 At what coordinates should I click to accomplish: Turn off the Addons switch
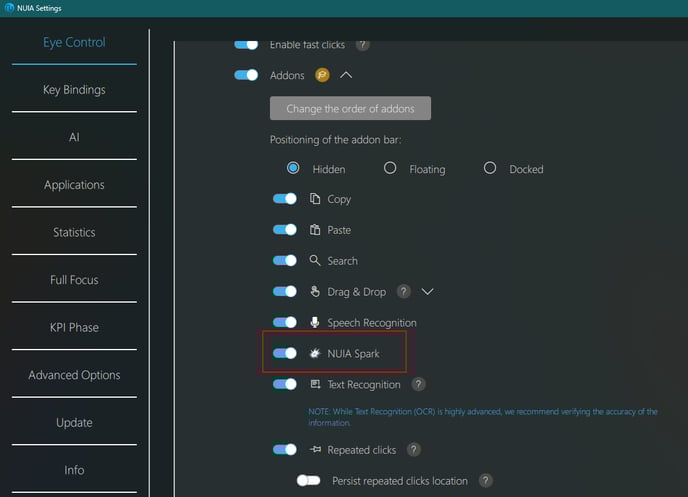click(246, 75)
